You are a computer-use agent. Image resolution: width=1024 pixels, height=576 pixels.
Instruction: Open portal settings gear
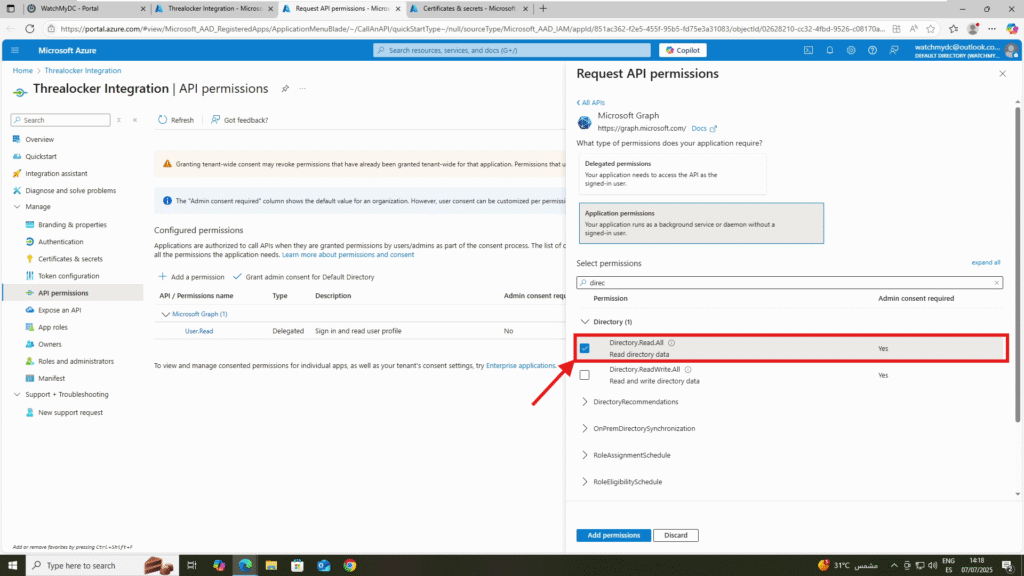pos(851,50)
